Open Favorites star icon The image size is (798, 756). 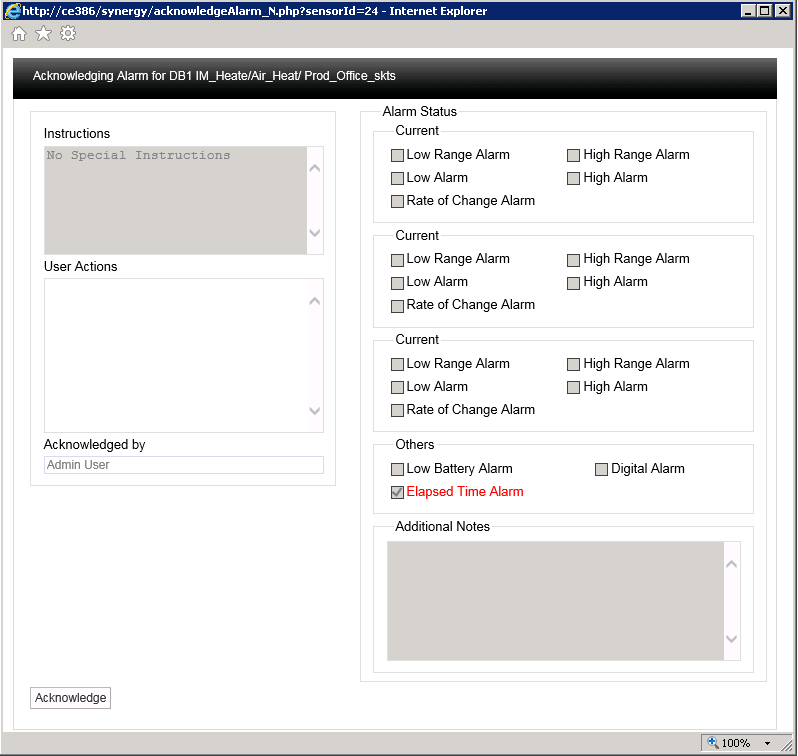tap(43, 34)
